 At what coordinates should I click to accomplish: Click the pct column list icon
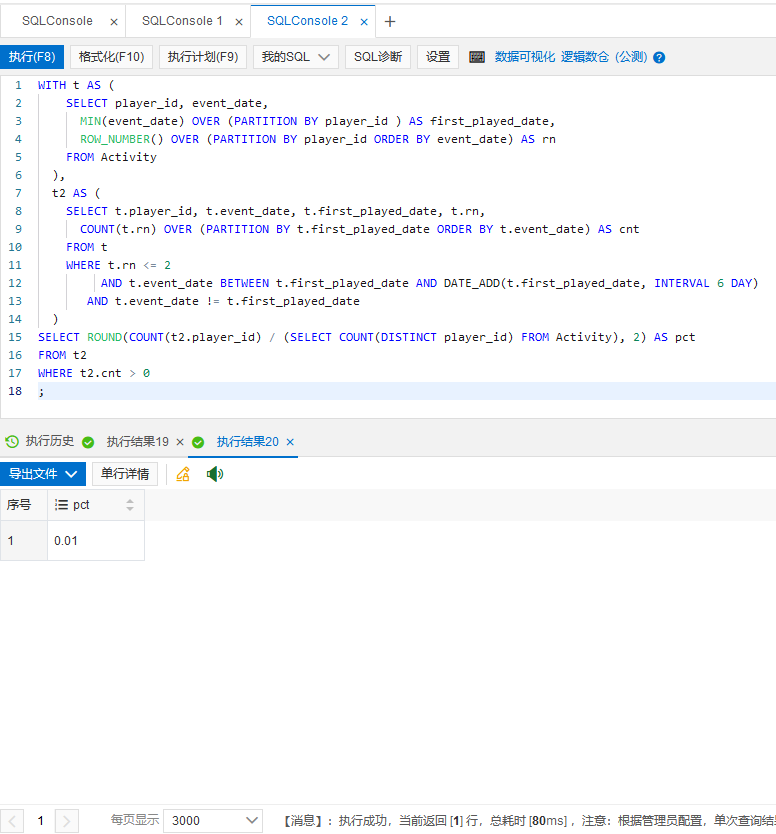[x=61, y=505]
